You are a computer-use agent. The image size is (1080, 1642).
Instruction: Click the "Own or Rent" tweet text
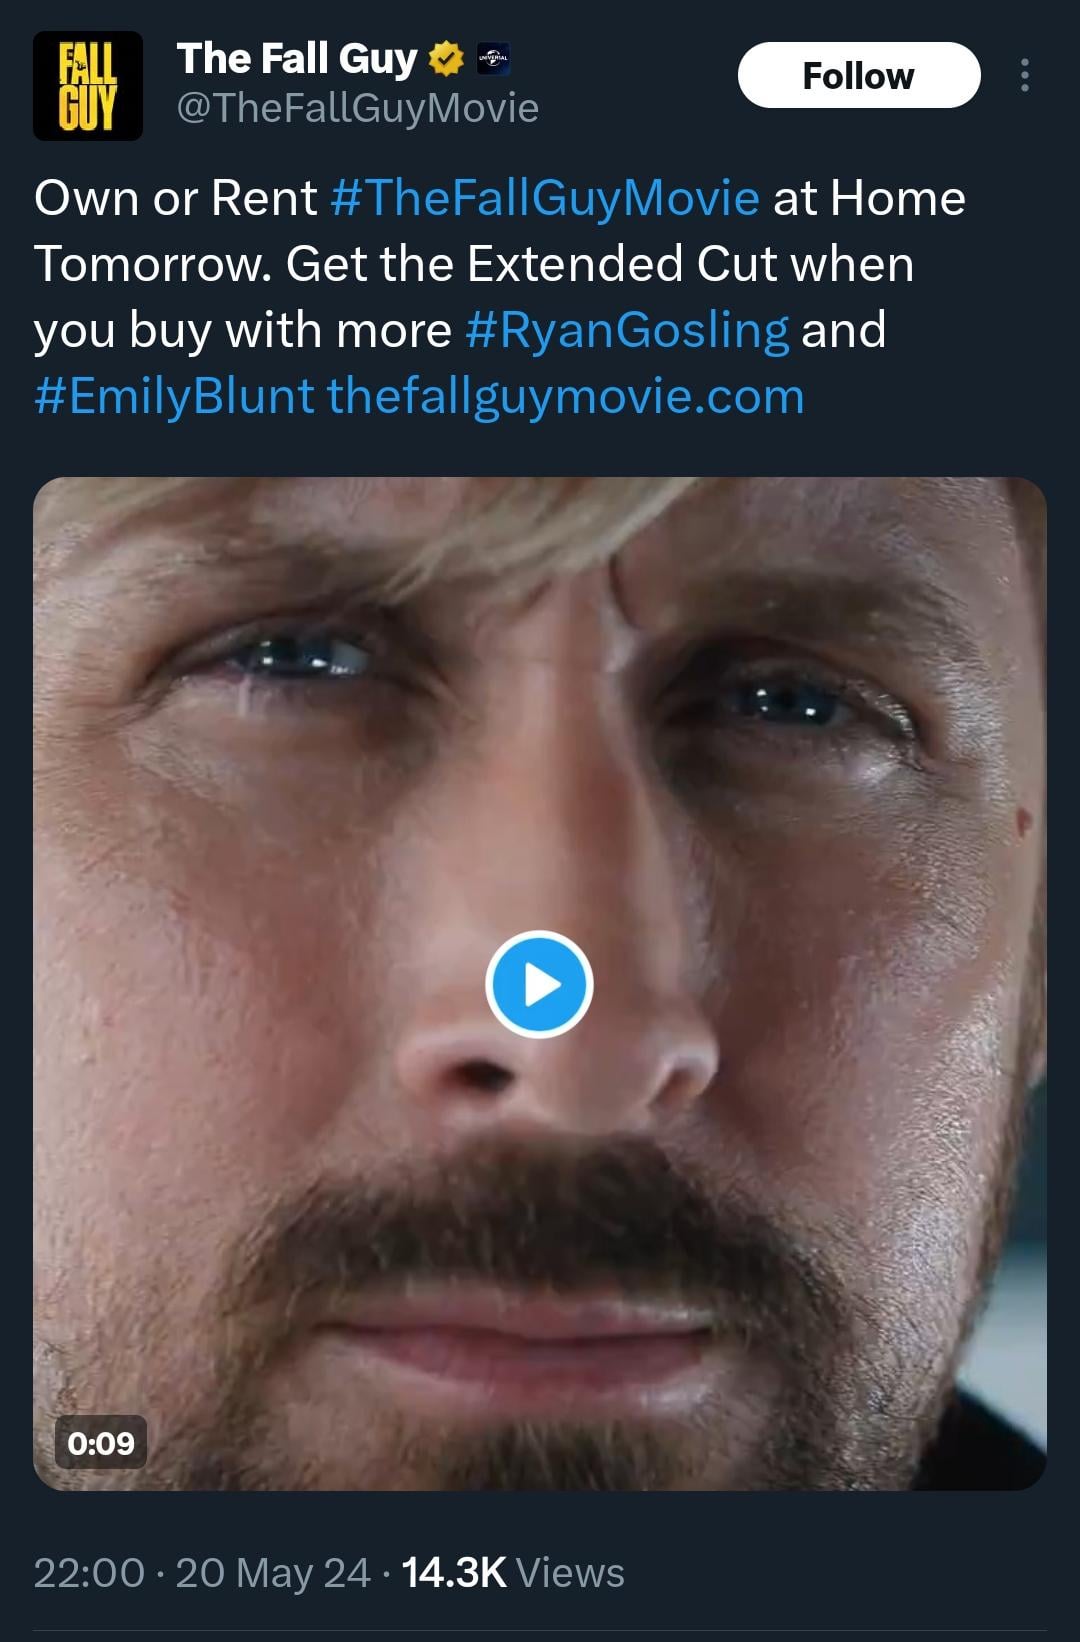click(x=175, y=198)
